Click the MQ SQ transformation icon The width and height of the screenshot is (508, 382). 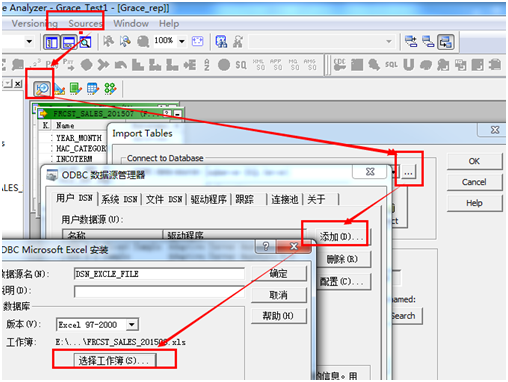pos(293,64)
